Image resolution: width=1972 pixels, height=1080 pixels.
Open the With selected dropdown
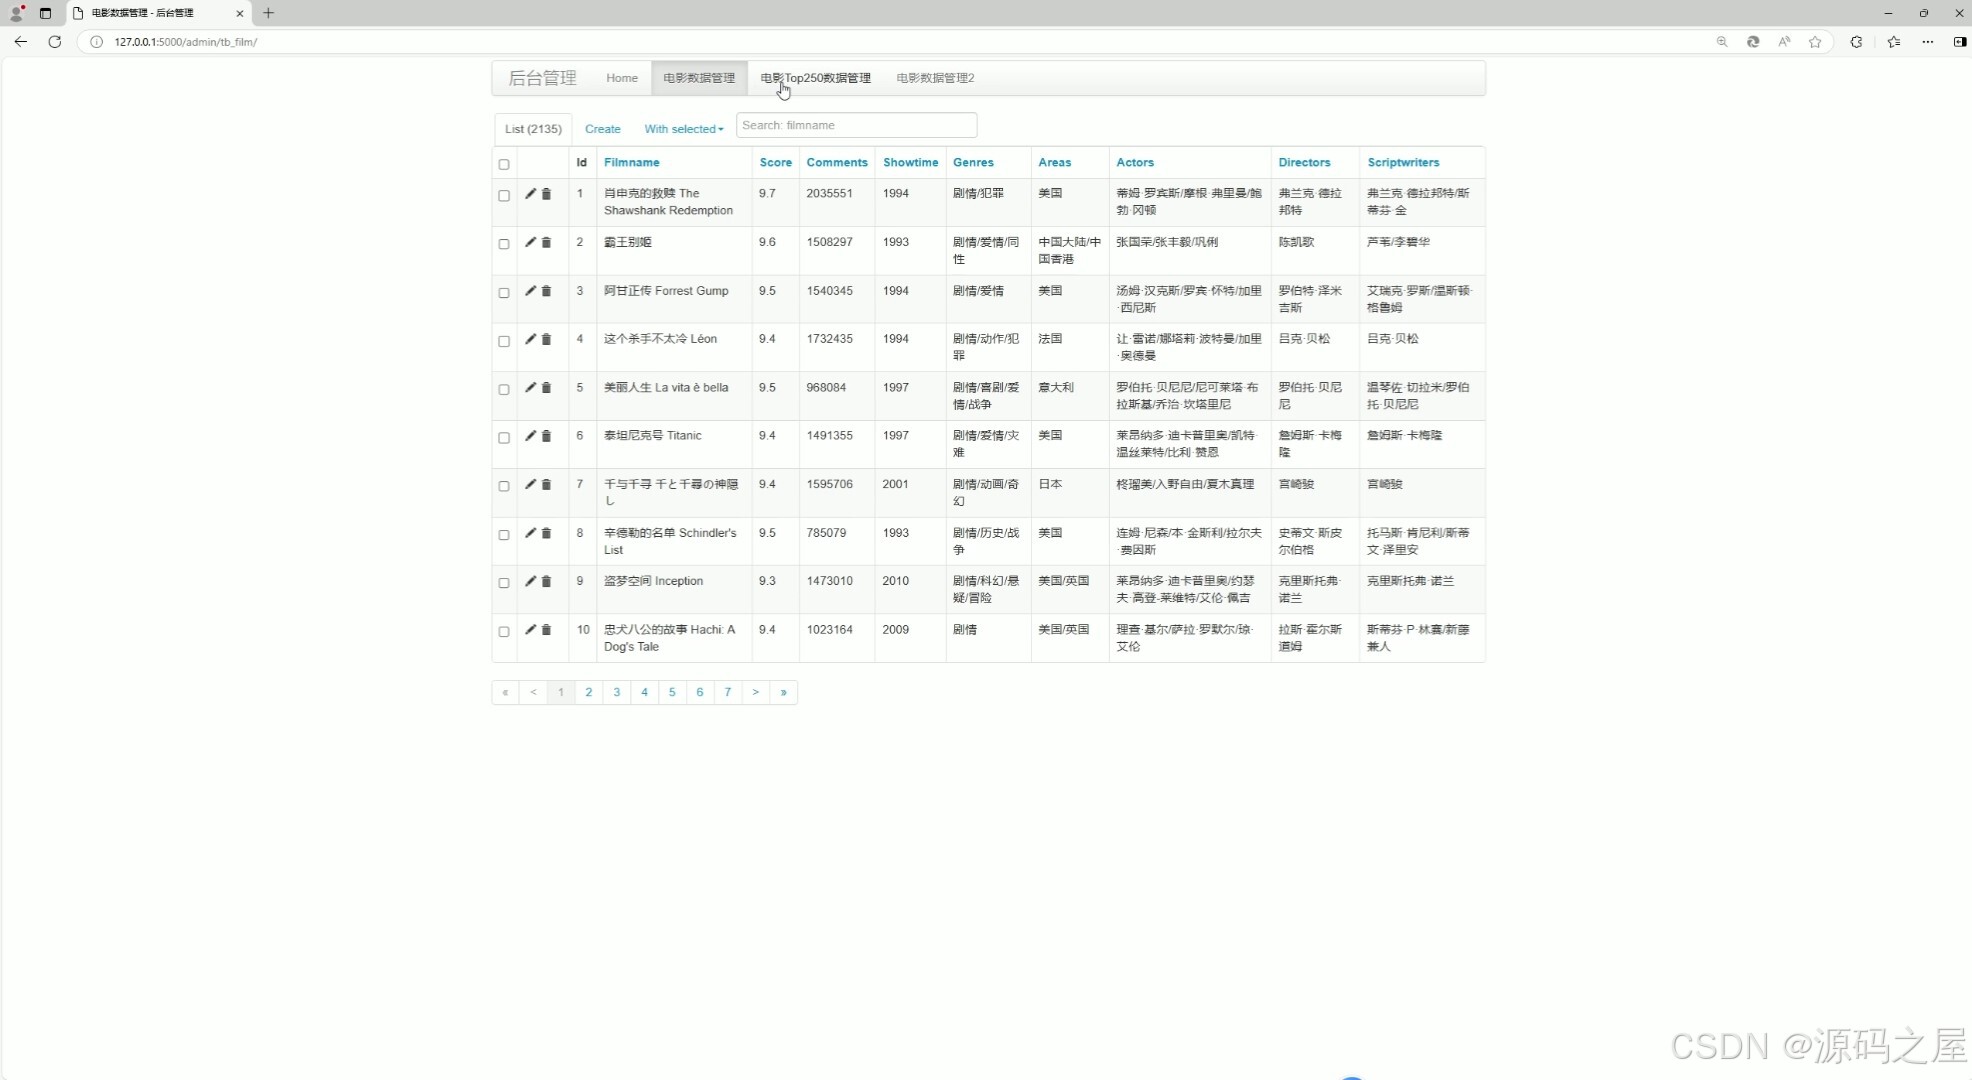point(683,129)
